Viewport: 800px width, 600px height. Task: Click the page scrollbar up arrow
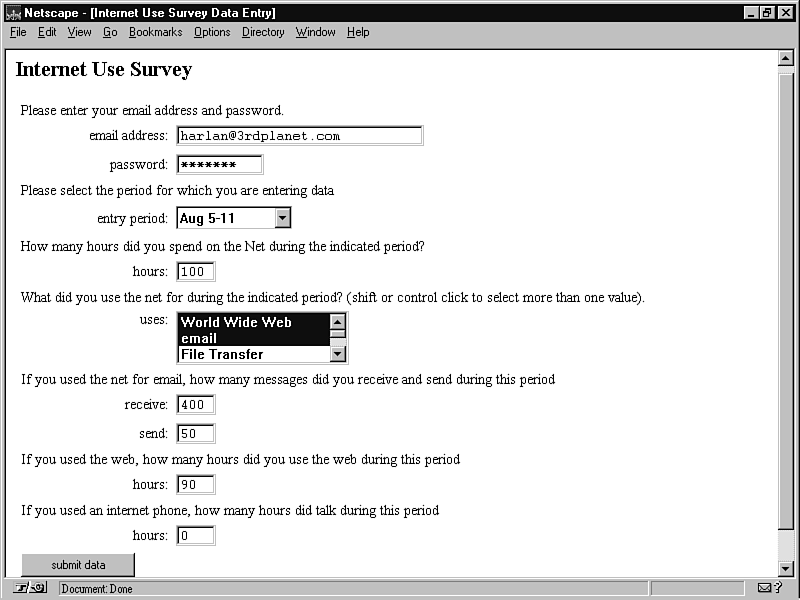786,58
